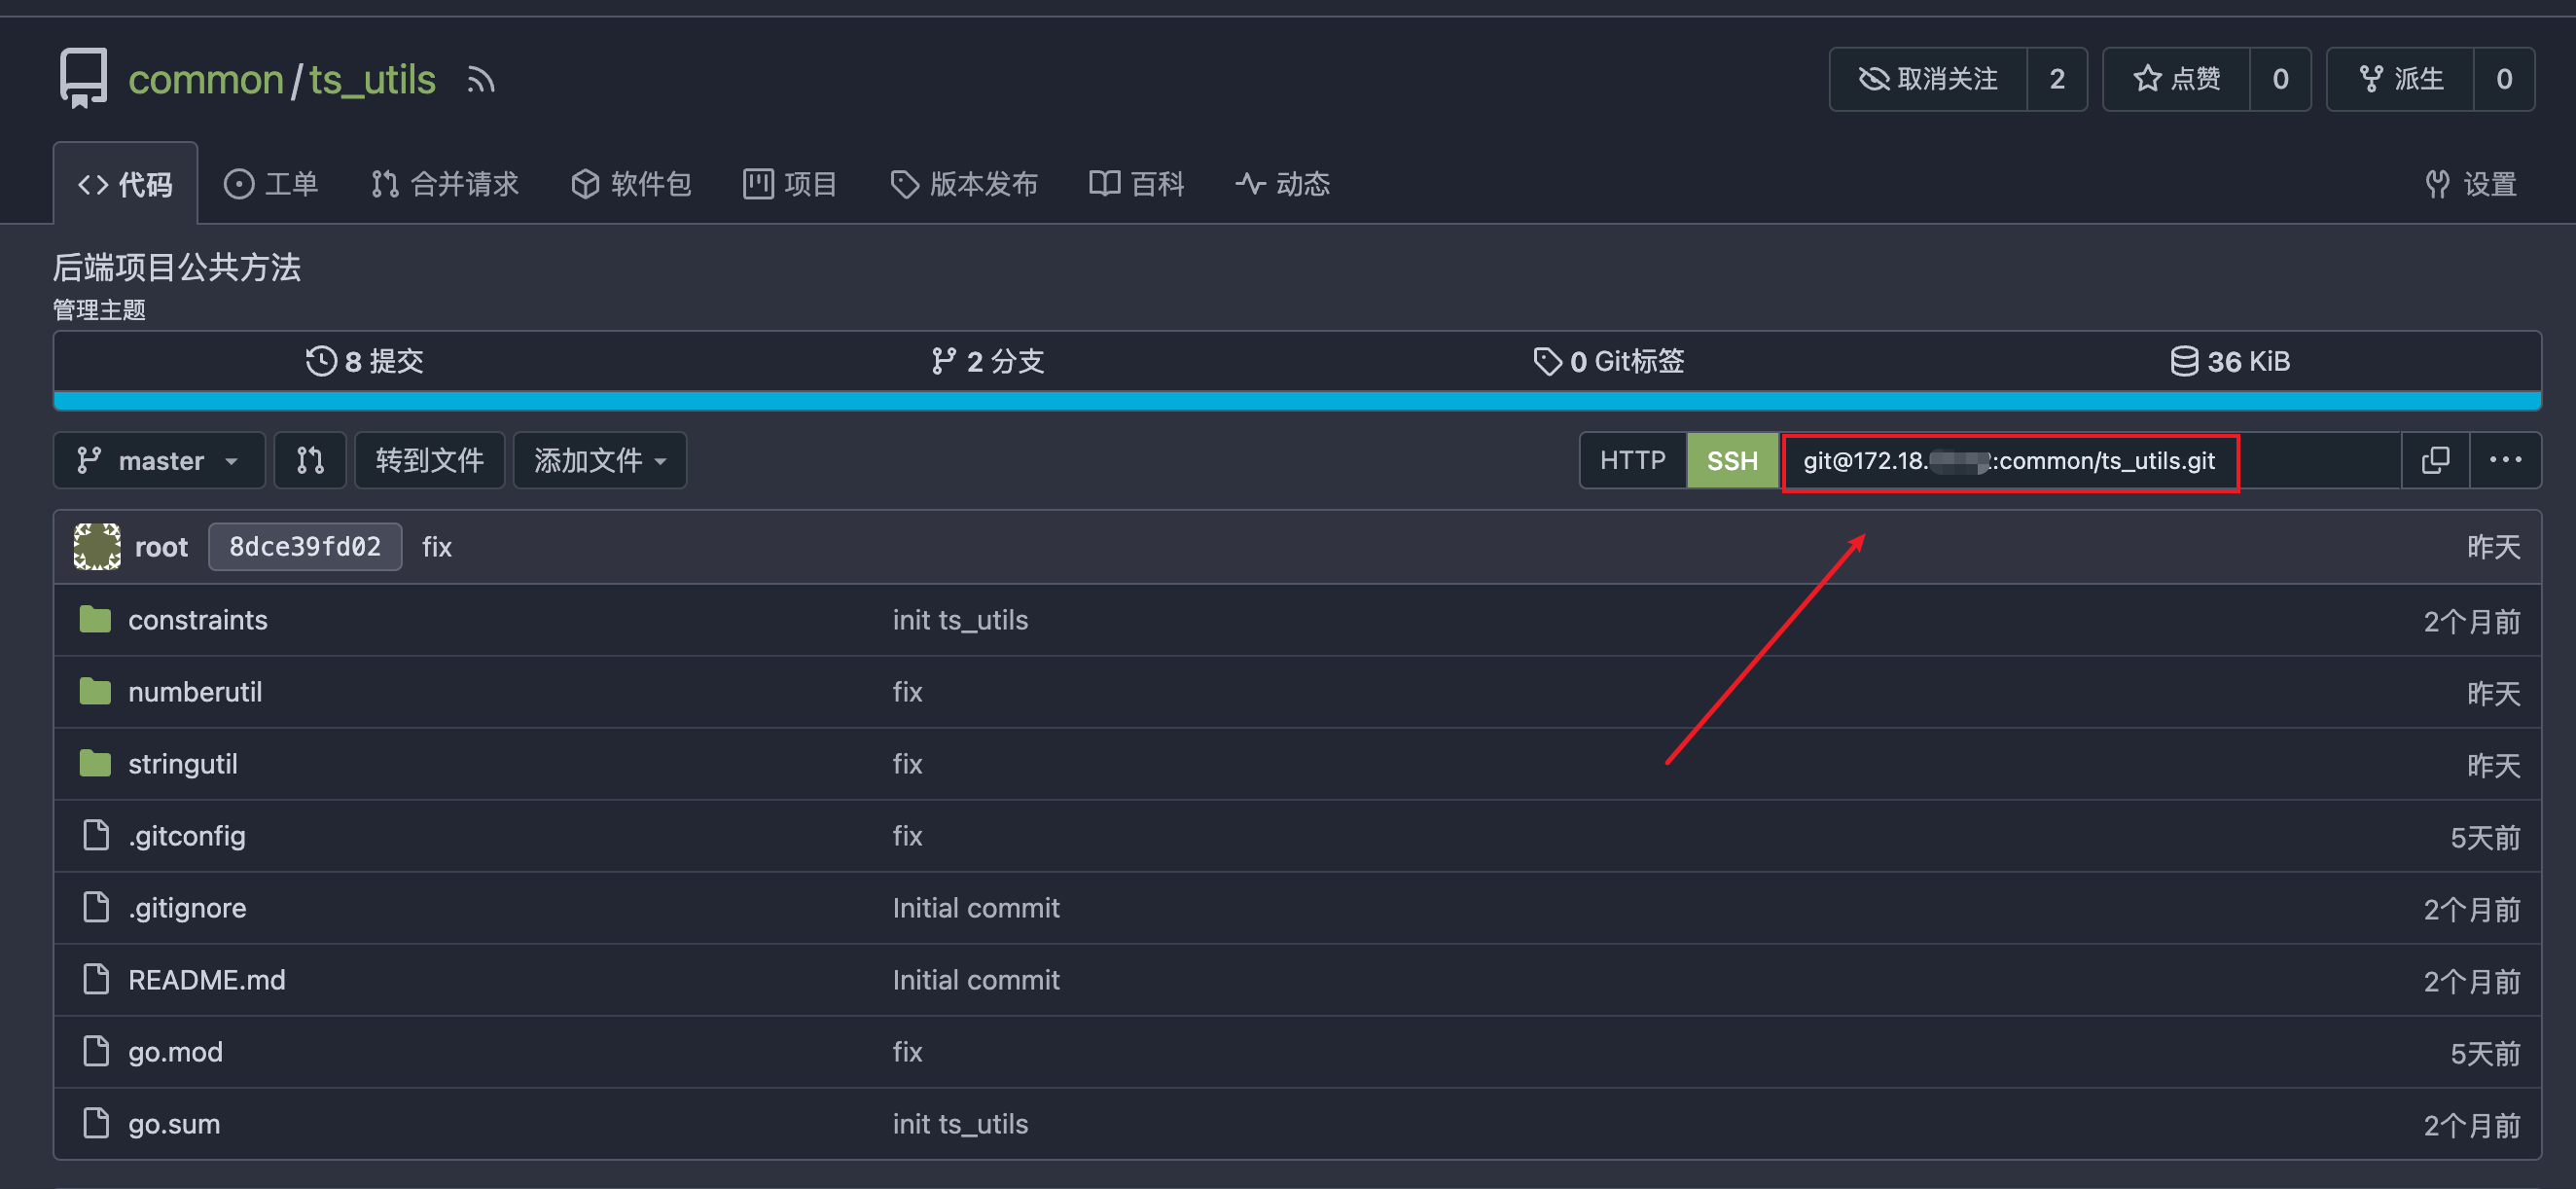Switch to 软件包 tab
Screen dimensions: 2576x1189
pos(631,184)
